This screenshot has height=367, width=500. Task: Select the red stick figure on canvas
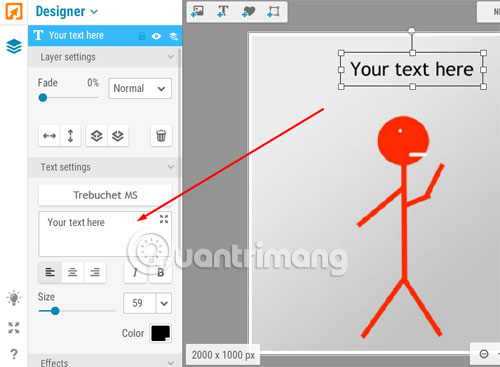click(404, 227)
